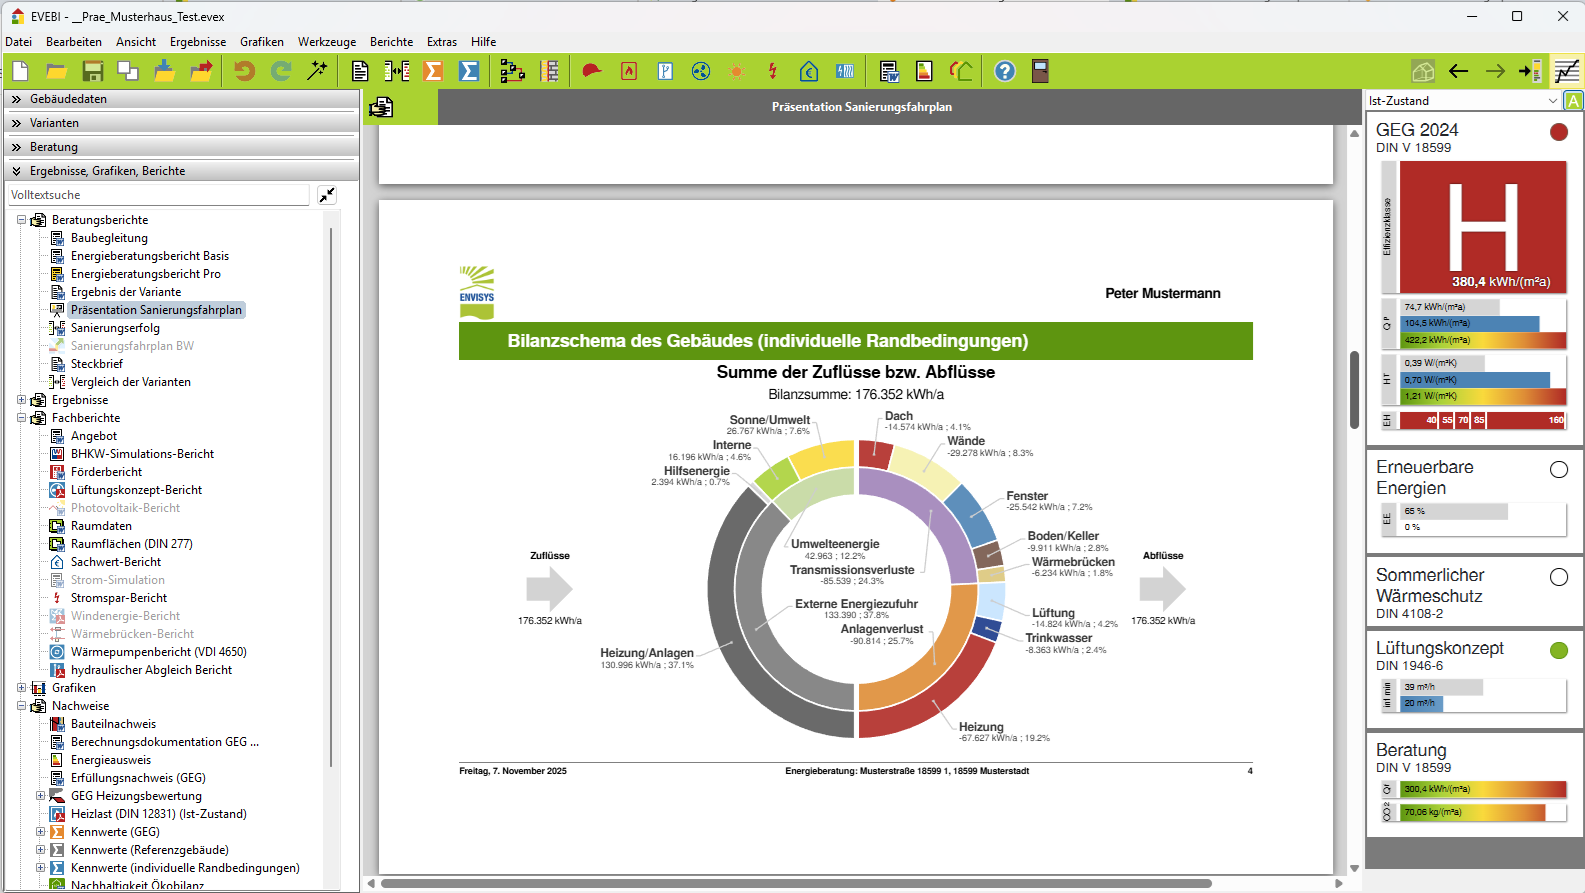Open the Extras menu
Image resolution: width=1585 pixels, height=893 pixels.
point(441,42)
